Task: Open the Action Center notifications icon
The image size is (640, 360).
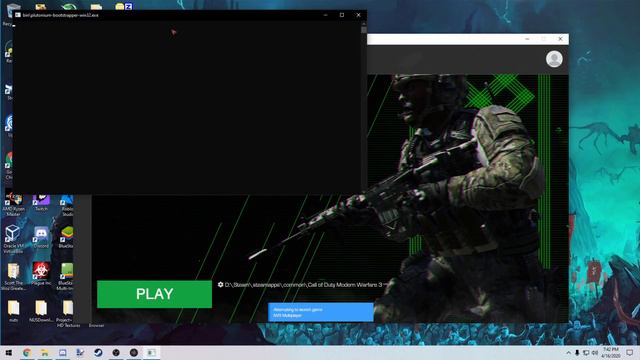Action: 630,353
